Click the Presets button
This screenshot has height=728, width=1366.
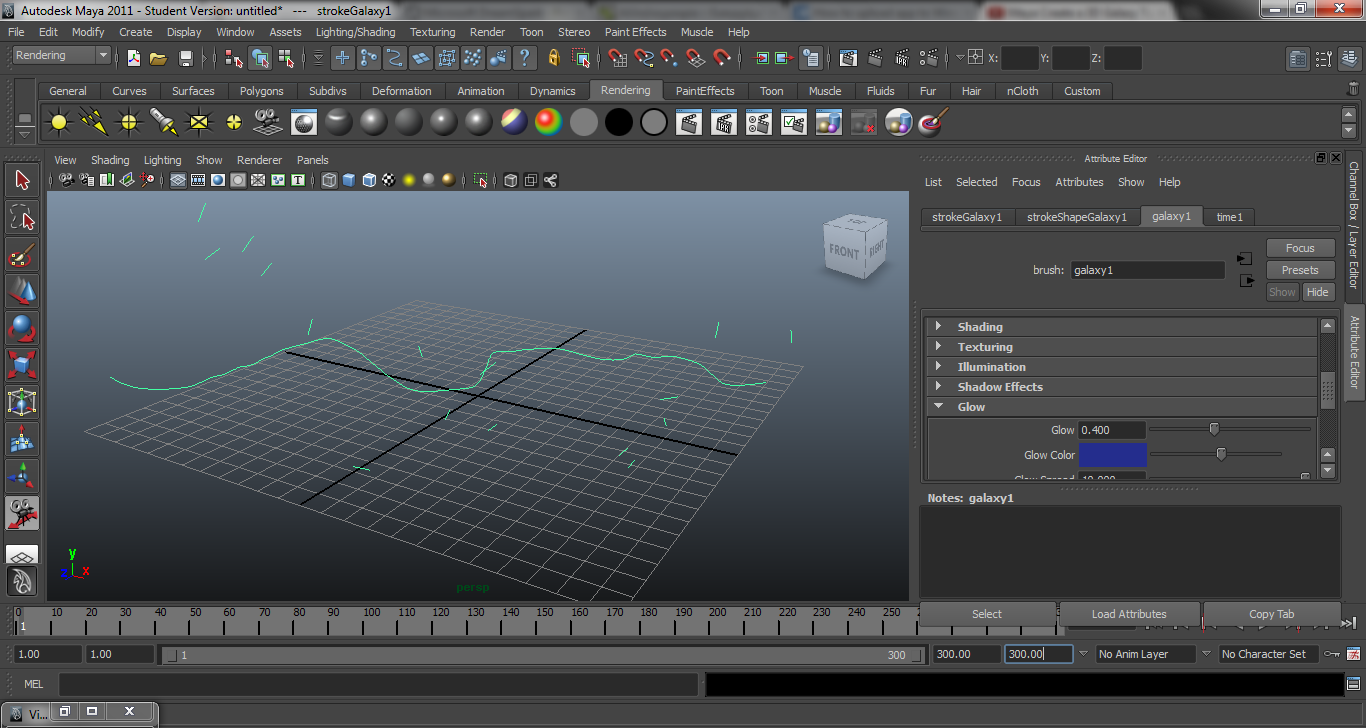click(1300, 270)
